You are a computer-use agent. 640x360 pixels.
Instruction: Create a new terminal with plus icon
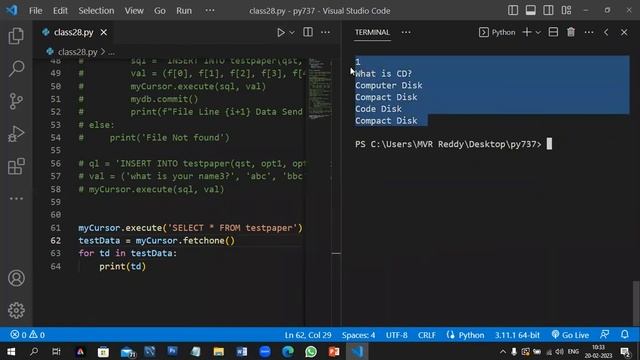(x=527, y=32)
